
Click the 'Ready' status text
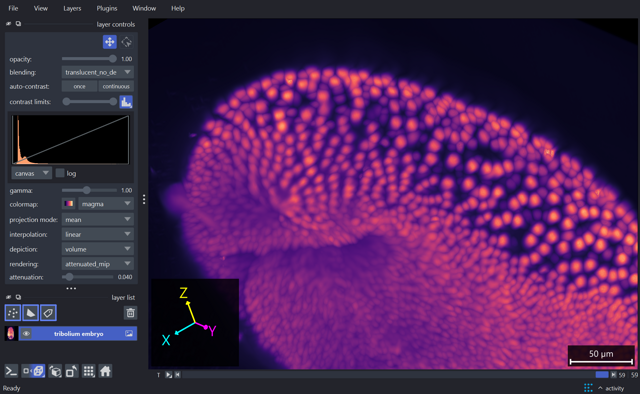pyautogui.click(x=11, y=388)
